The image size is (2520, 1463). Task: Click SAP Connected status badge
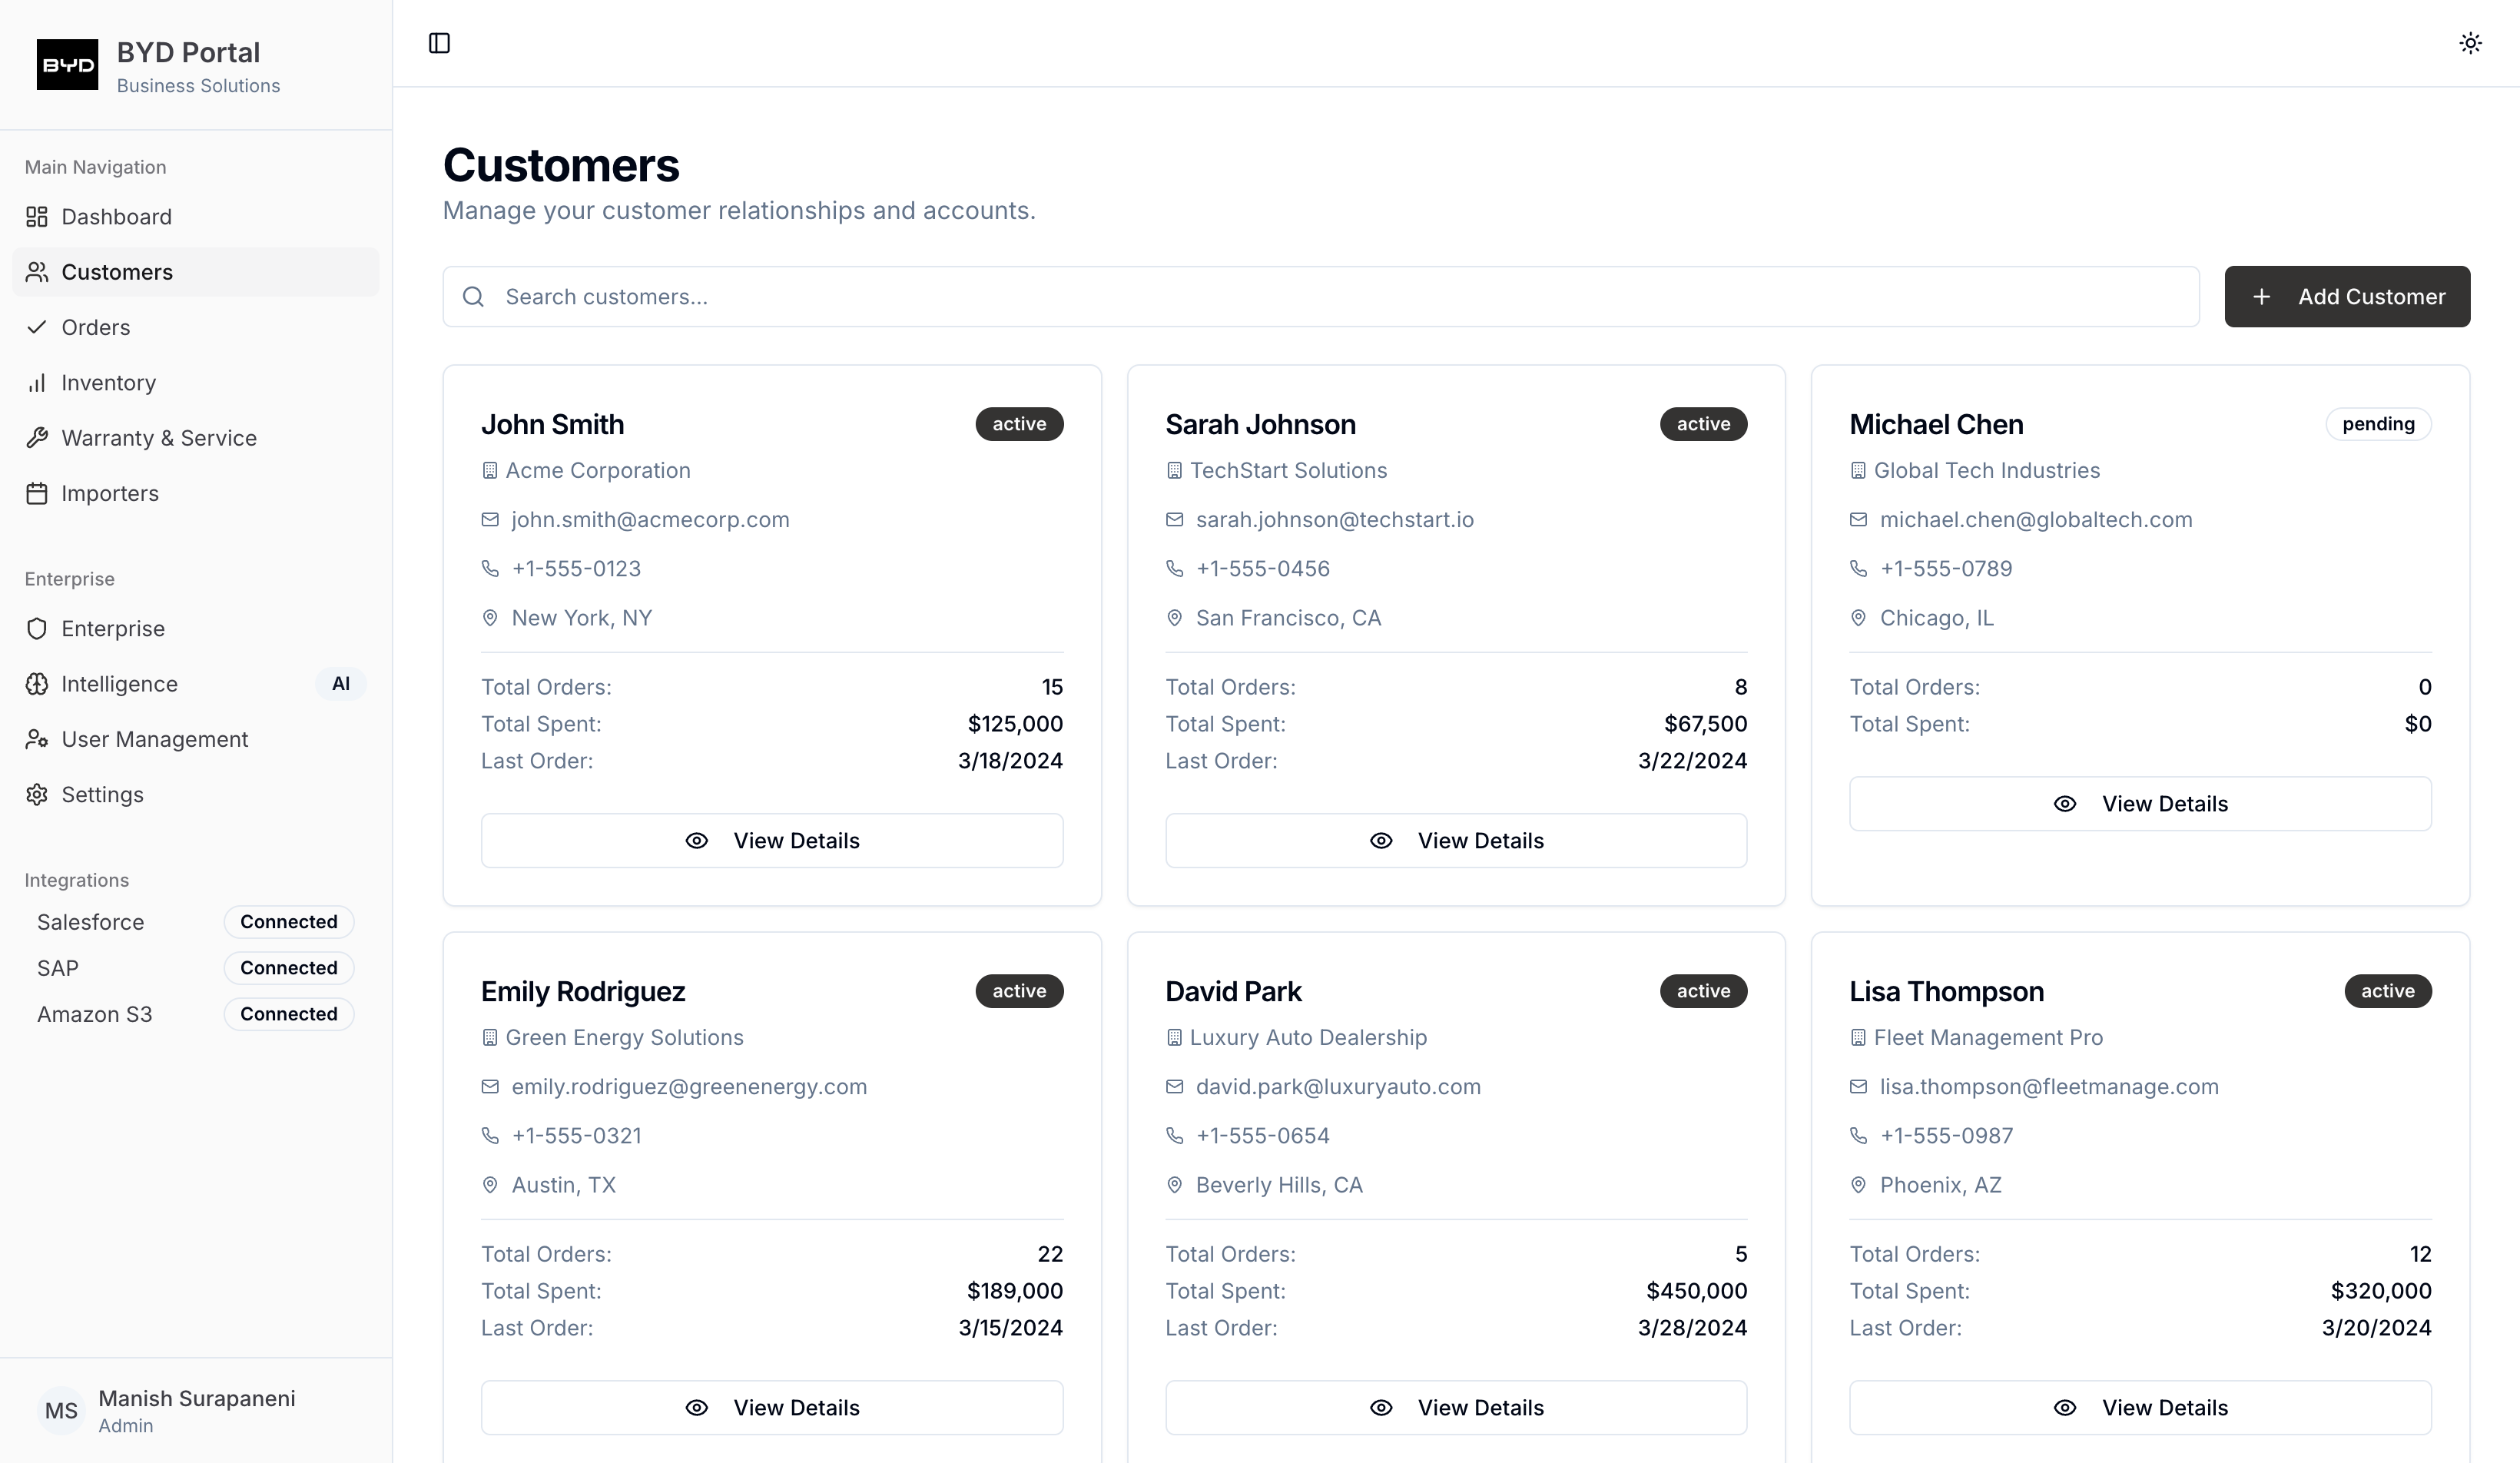(x=289, y=968)
